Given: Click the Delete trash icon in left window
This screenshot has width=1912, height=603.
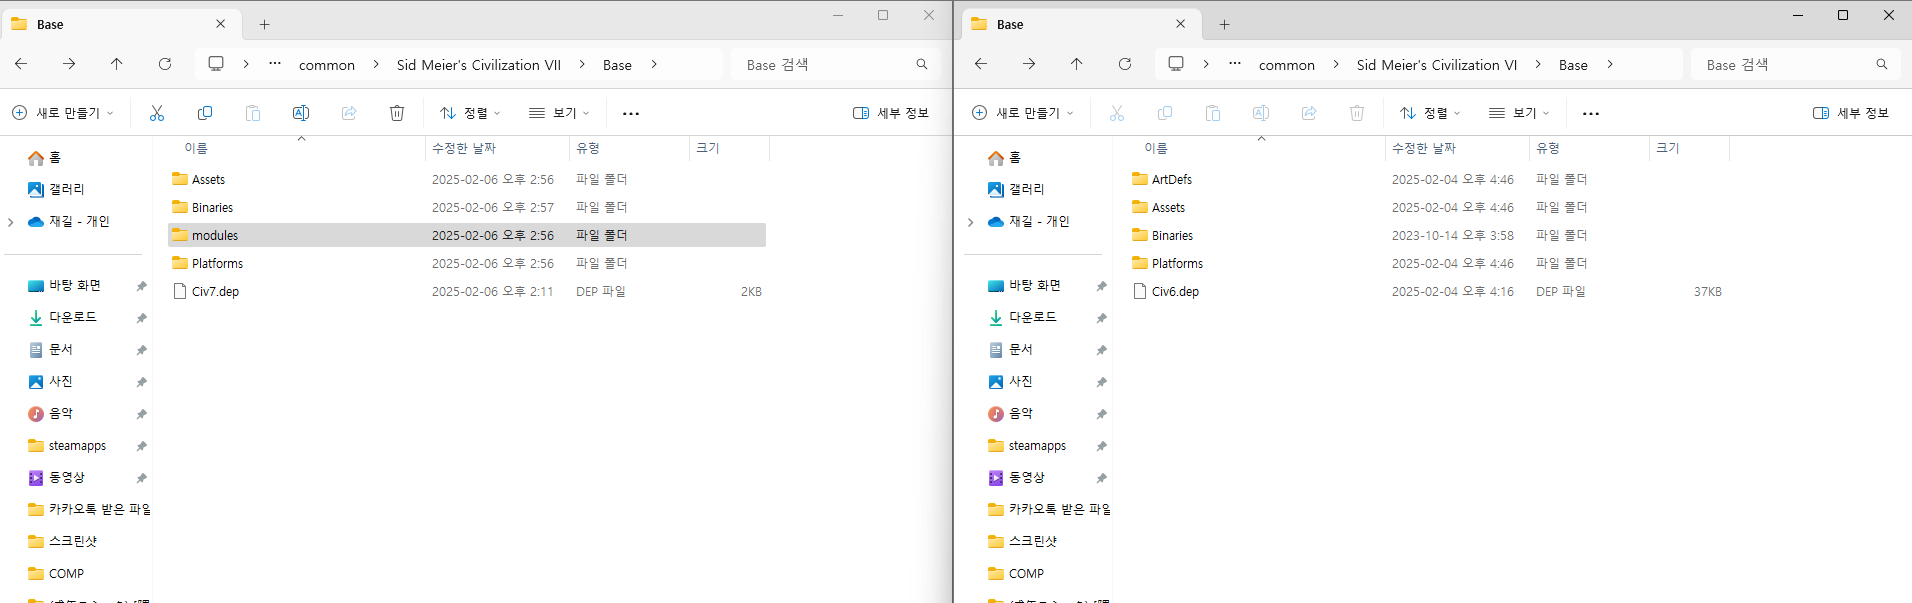Looking at the screenshot, I should 397,113.
